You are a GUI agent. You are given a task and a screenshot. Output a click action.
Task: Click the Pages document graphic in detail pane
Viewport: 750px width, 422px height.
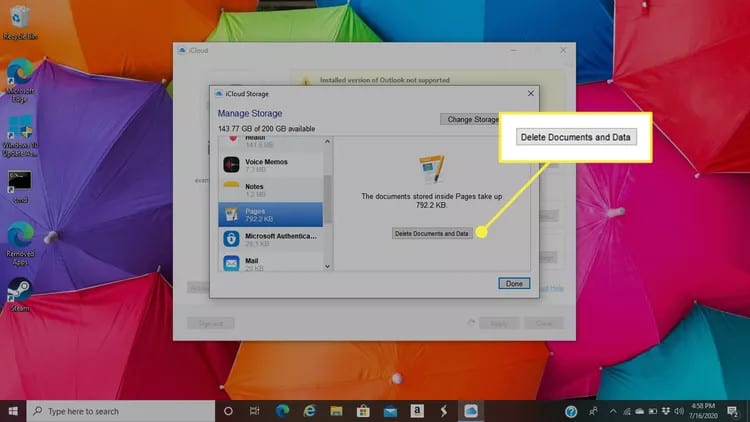431,169
